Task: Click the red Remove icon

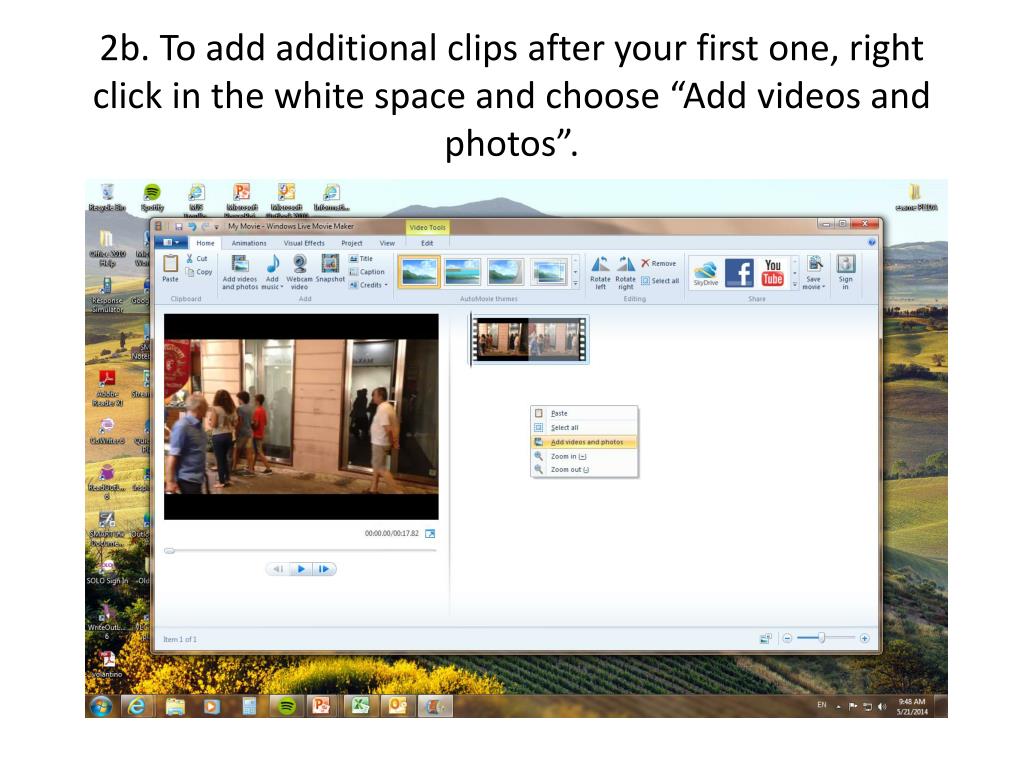Action: 645,263
